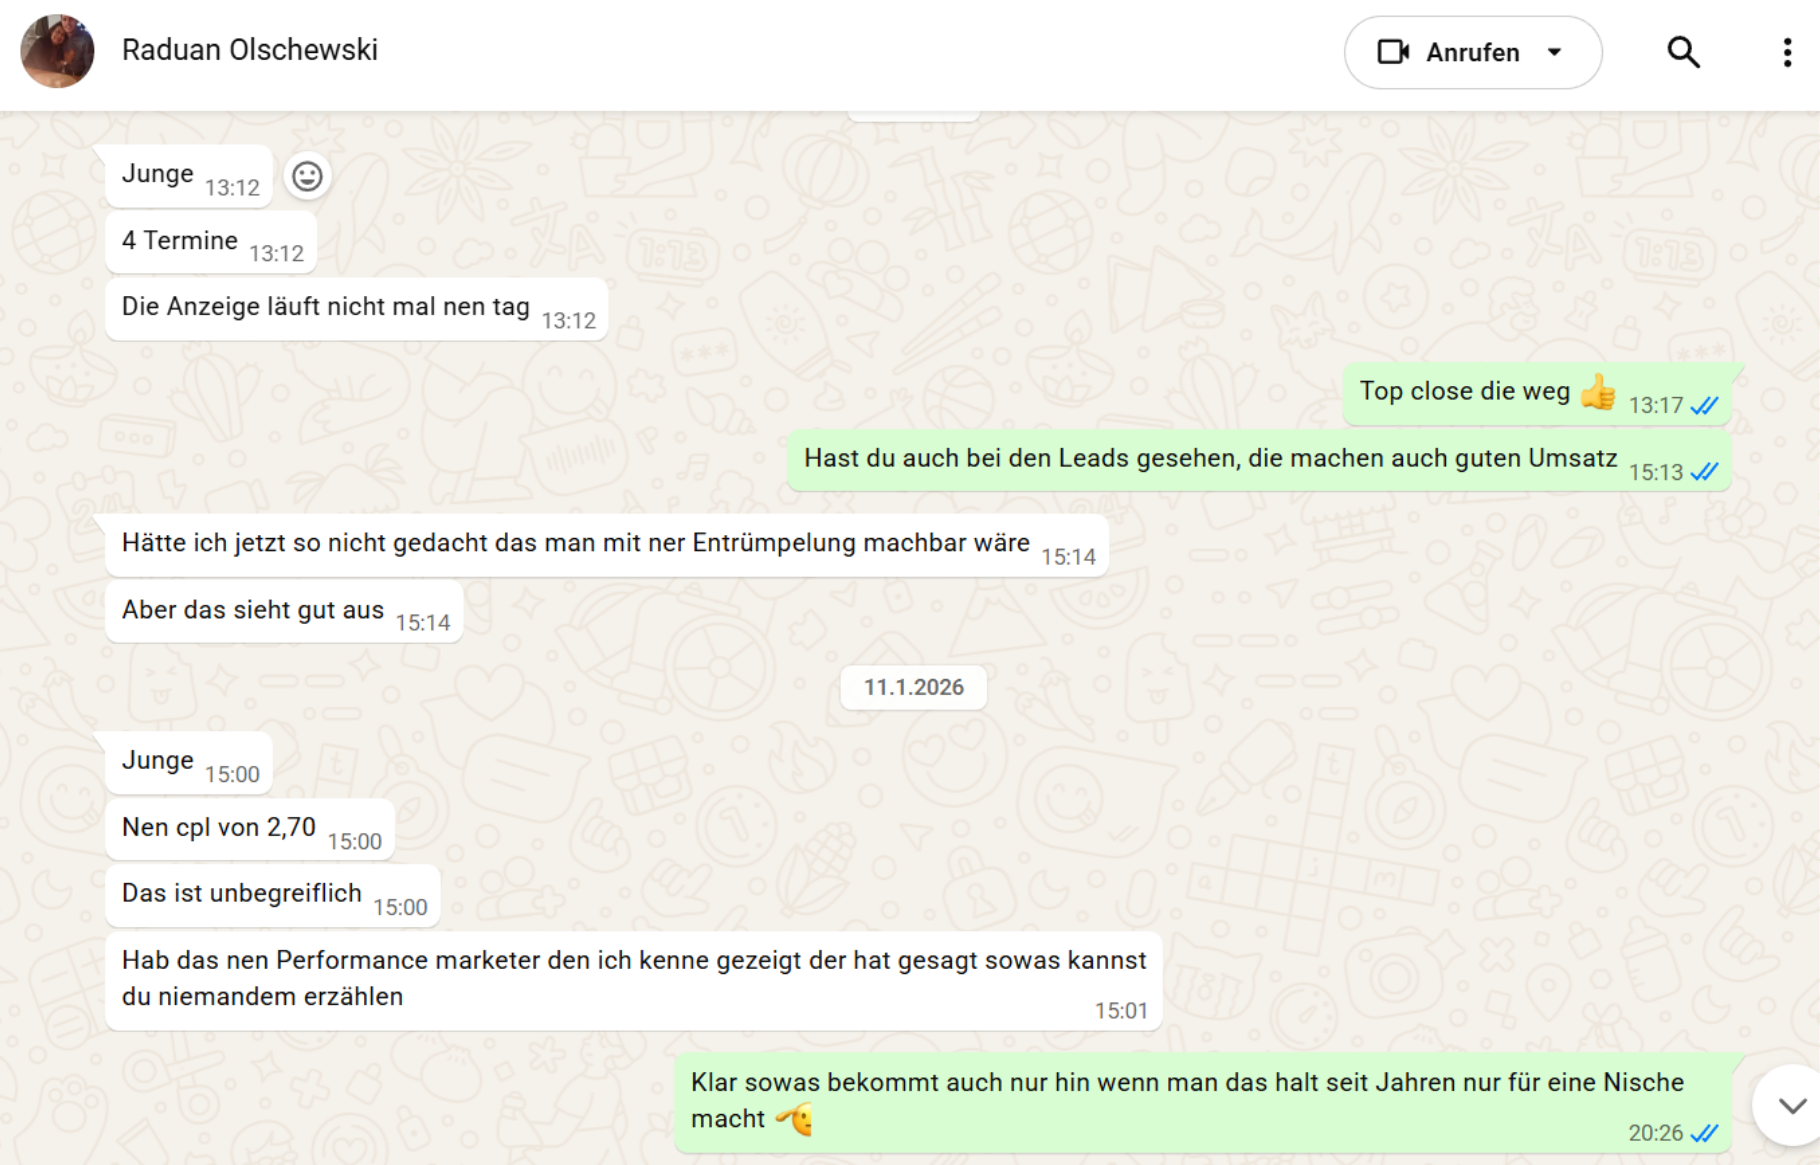
Task: Select the sent message 'Klar sowas bekommt auch nur hin'
Action: [1203, 1103]
